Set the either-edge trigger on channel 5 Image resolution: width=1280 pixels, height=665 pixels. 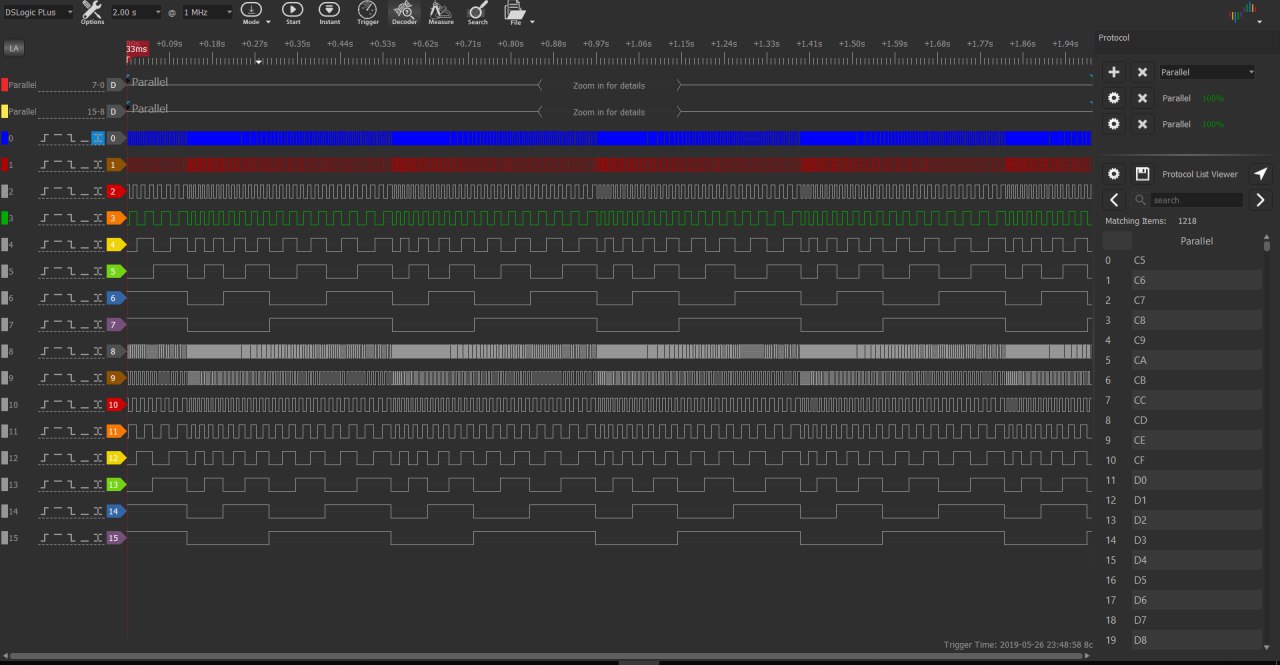[97, 271]
